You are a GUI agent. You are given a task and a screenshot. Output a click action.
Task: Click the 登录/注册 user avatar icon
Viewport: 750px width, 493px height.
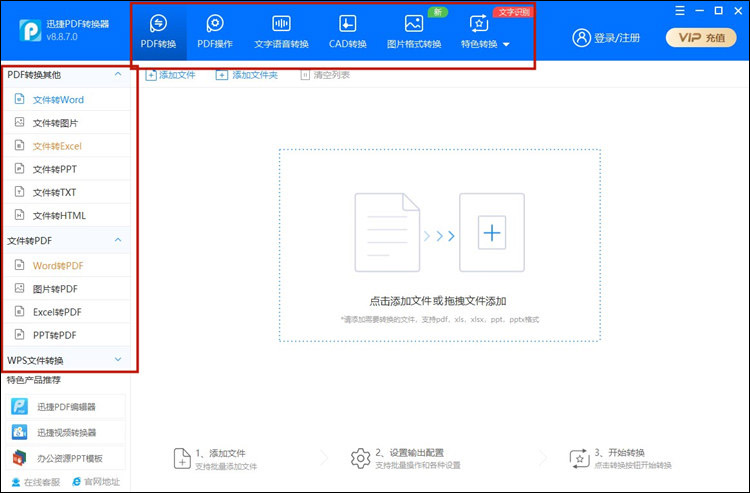pyautogui.click(x=581, y=37)
